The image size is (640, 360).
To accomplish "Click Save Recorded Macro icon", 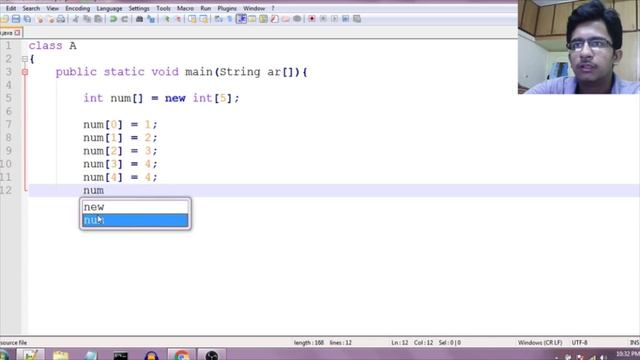I will pos(357,19).
